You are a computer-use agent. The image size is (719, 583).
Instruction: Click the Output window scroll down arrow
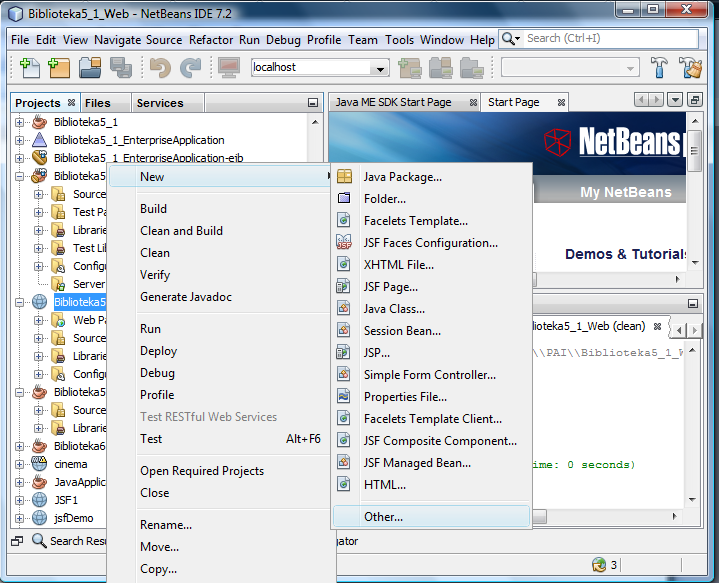(692, 500)
